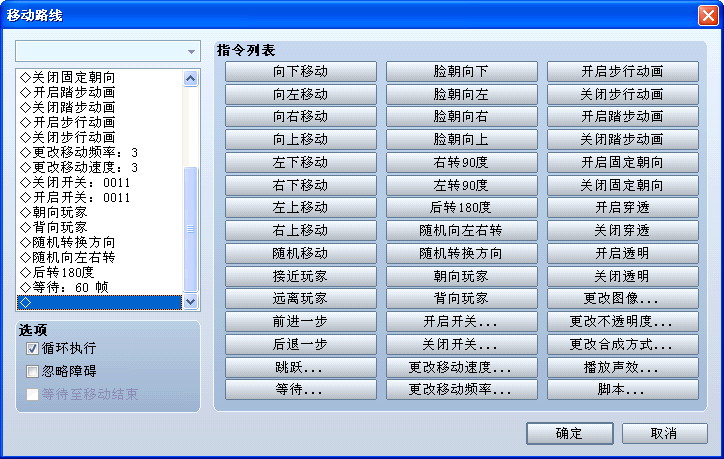Insert the 左转90度 command
Screen dimensions: 724x459
(x=462, y=185)
